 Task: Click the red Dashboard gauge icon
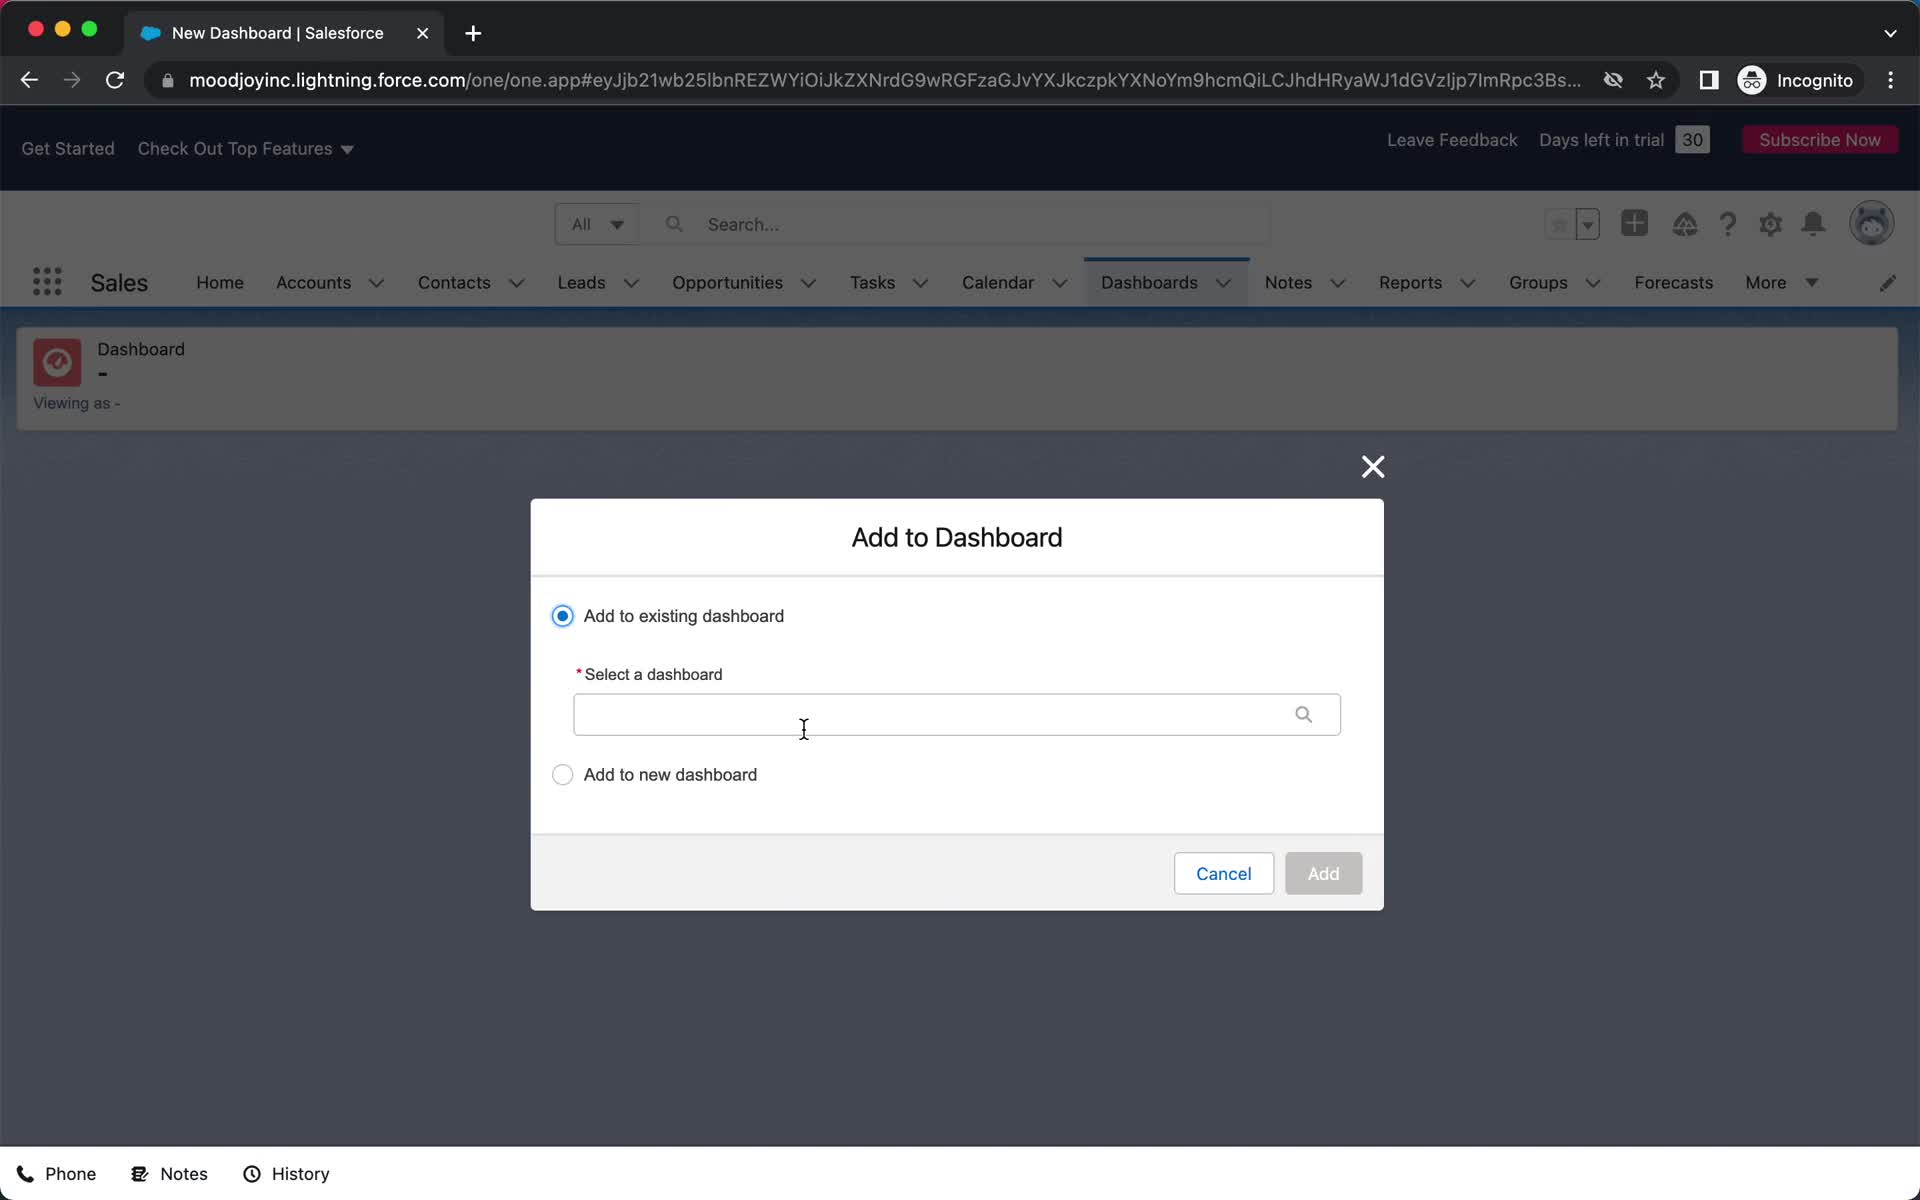(57, 362)
